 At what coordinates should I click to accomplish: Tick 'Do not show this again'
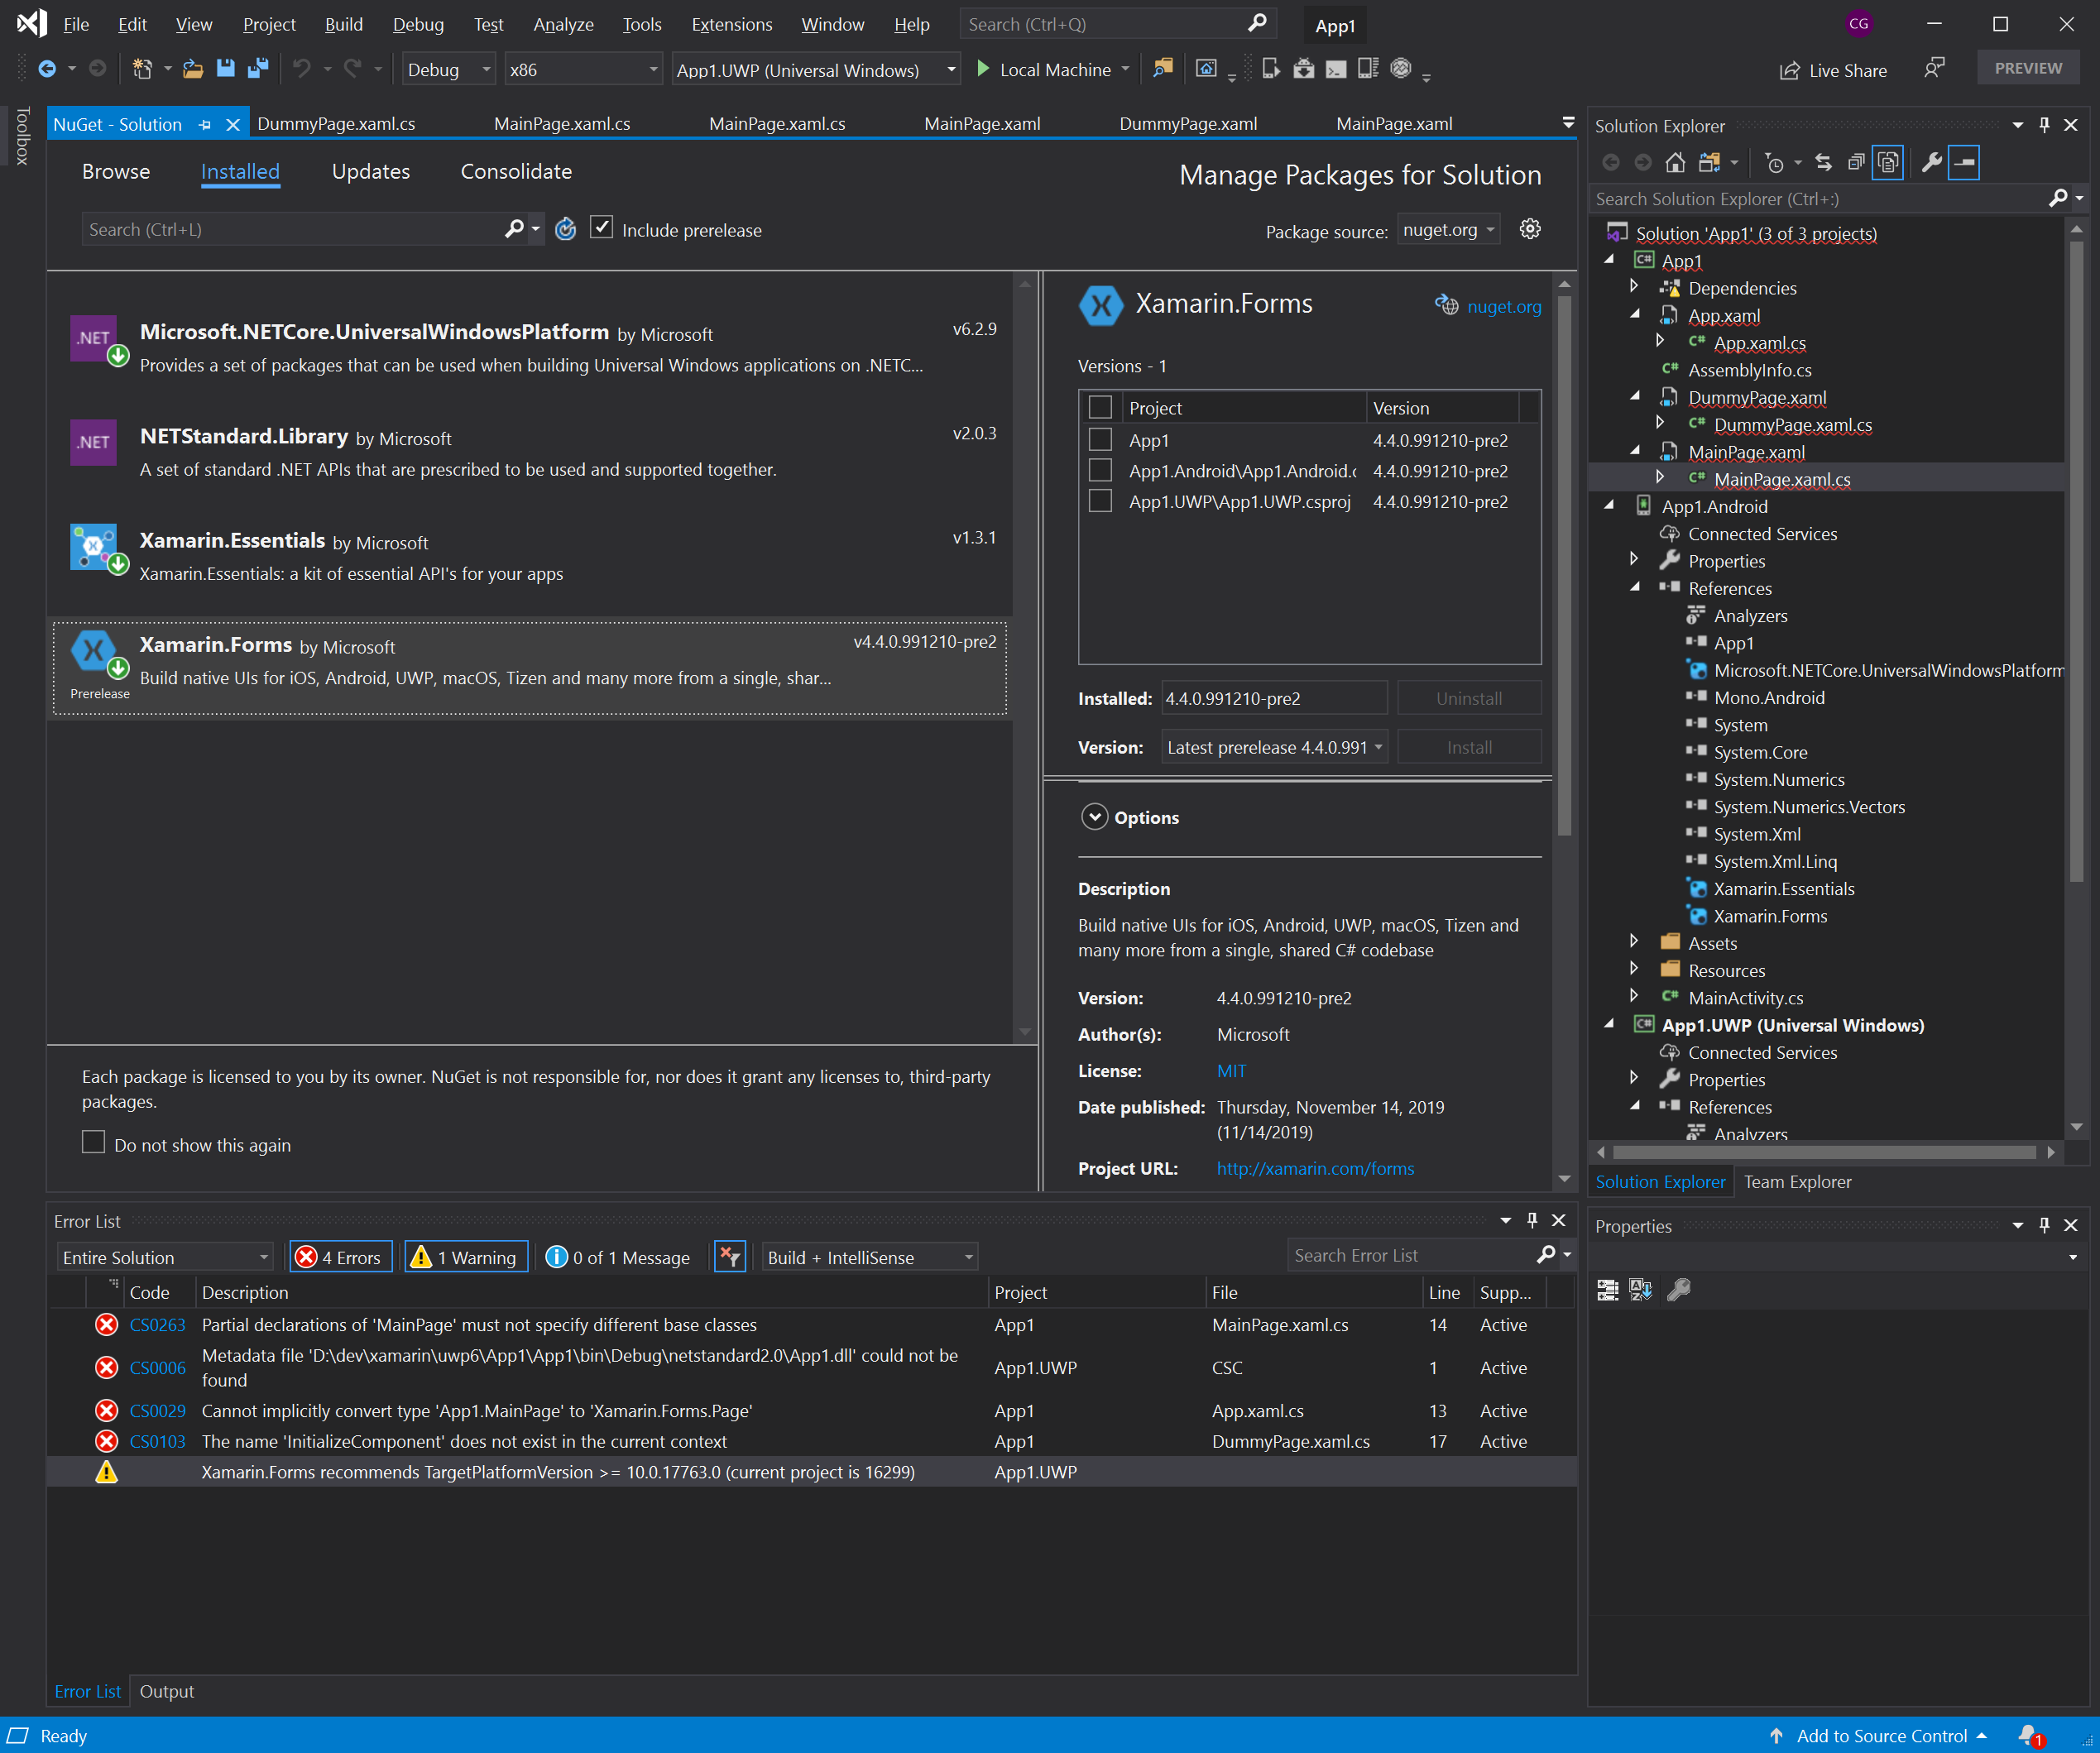(93, 1142)
